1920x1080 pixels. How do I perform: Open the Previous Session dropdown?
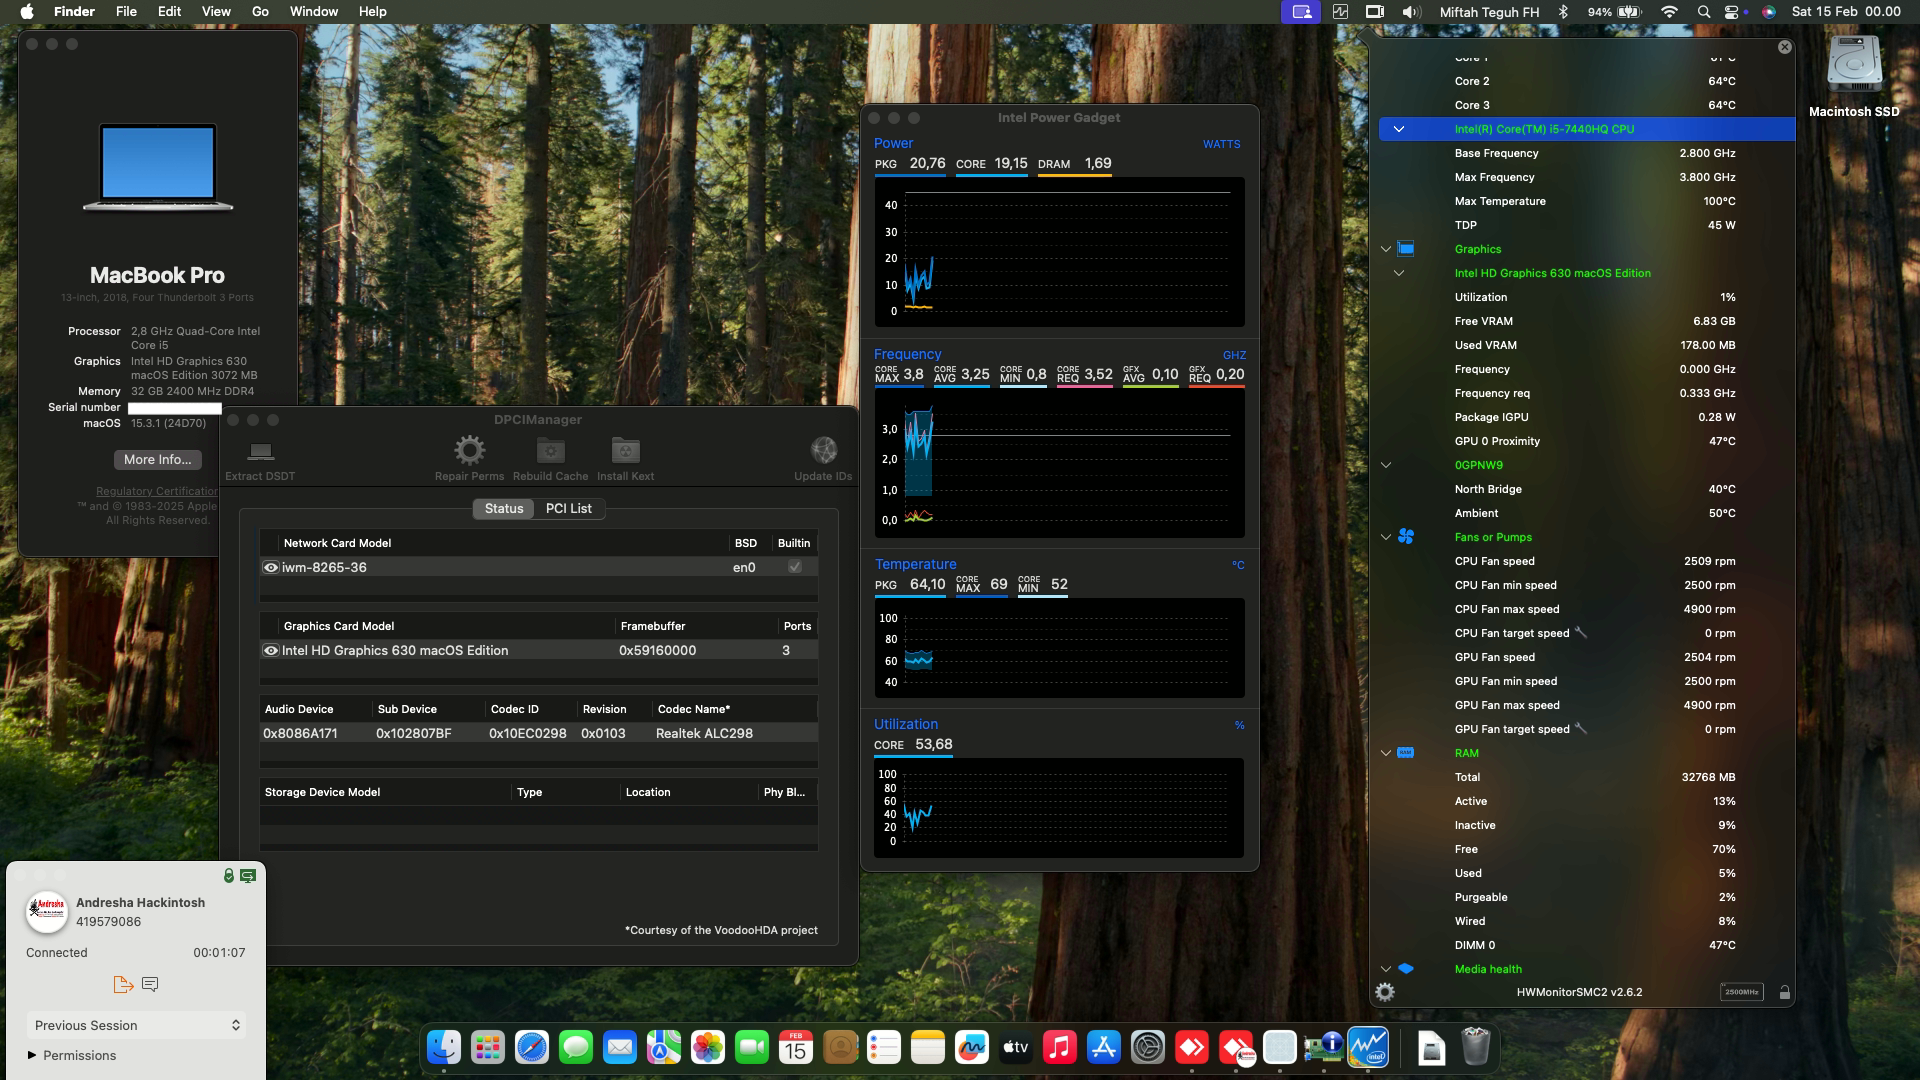(x=136, y=1025)
